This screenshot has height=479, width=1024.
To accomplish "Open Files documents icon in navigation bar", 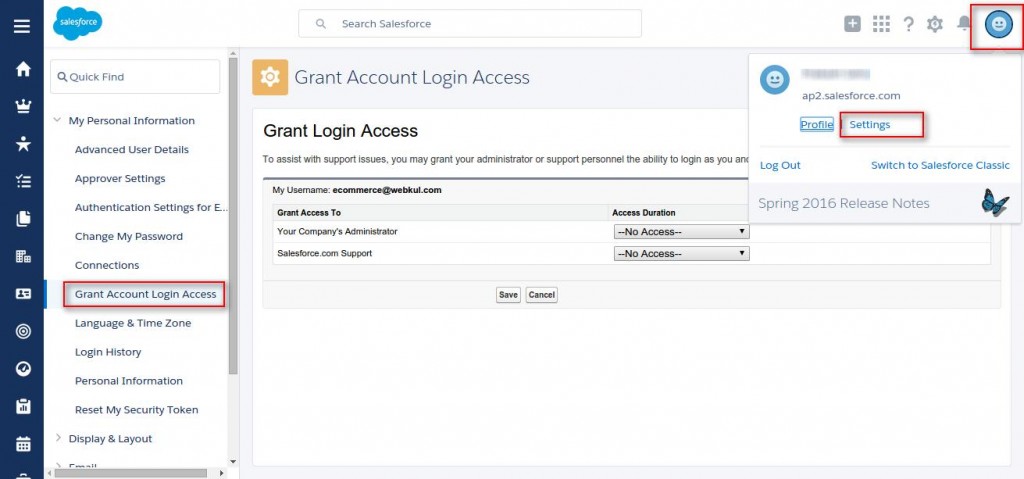I will pyautogui.click(x=23, y=219).
